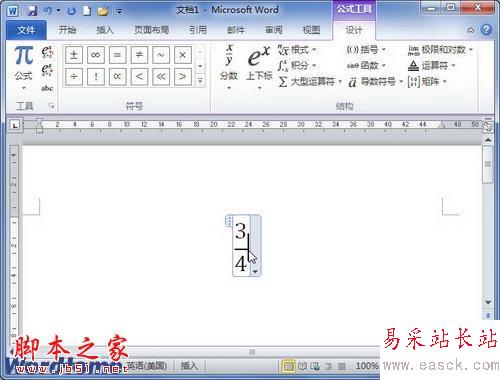The image size is (500, 380).
Task: Open the equation options arrow beside the fraction
Action: point(255,271)
